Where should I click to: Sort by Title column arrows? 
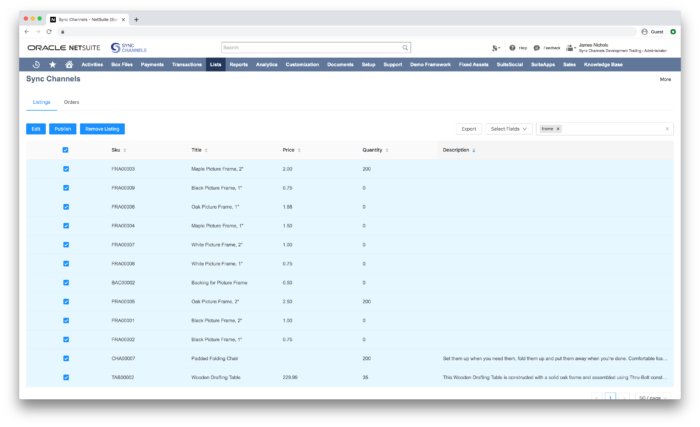[x=206, y=150]
